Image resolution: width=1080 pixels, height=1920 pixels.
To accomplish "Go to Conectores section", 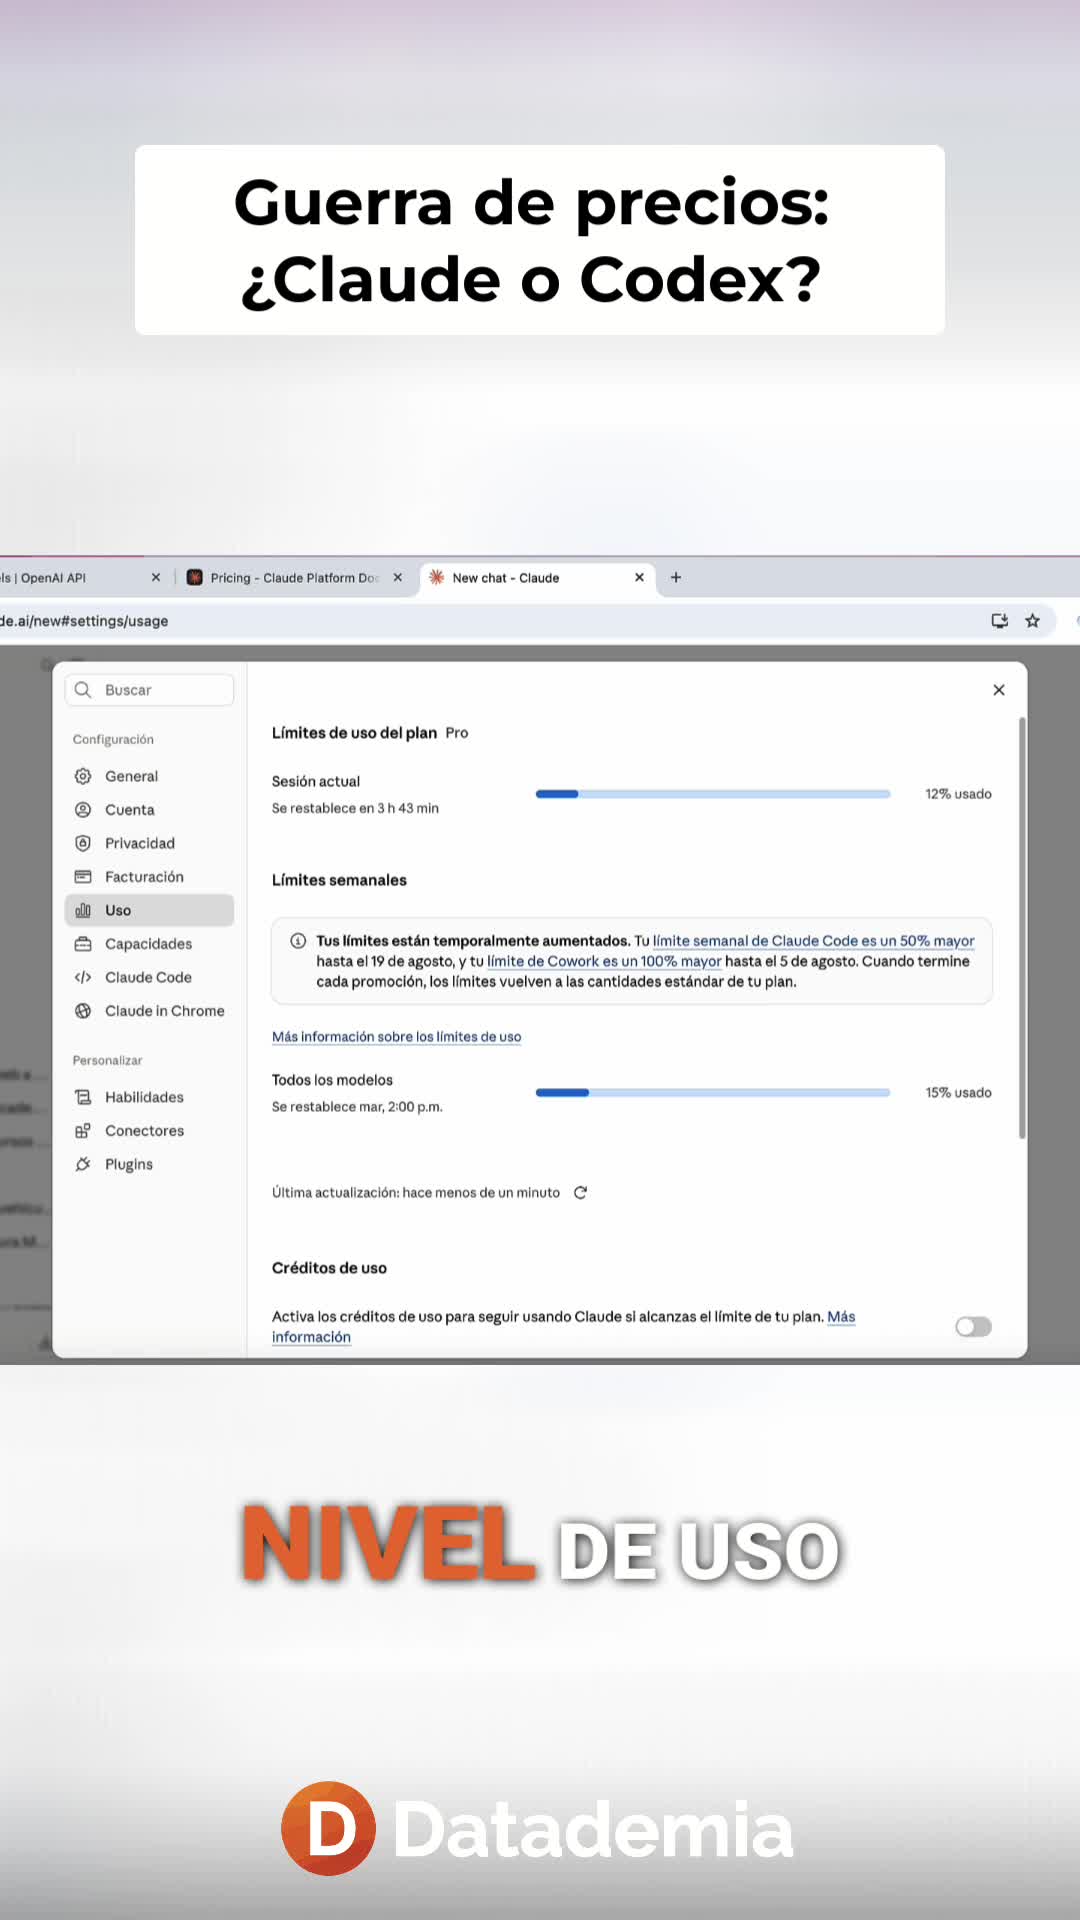I will [149, 1131].
